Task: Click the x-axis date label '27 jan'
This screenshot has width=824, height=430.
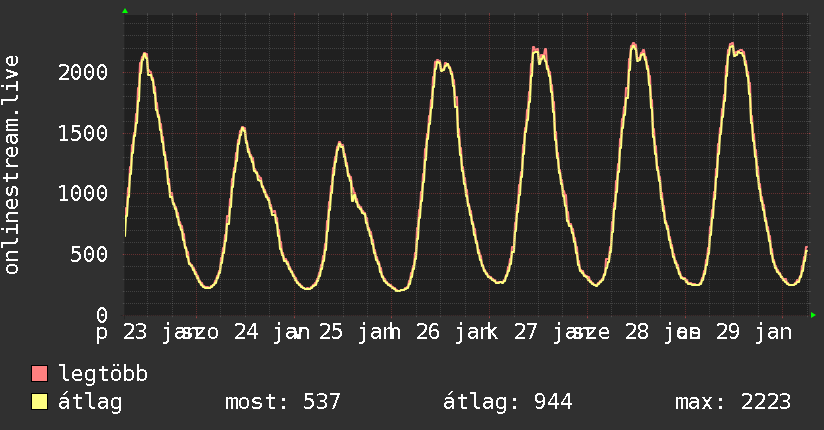Action: (x=552, y=332)
